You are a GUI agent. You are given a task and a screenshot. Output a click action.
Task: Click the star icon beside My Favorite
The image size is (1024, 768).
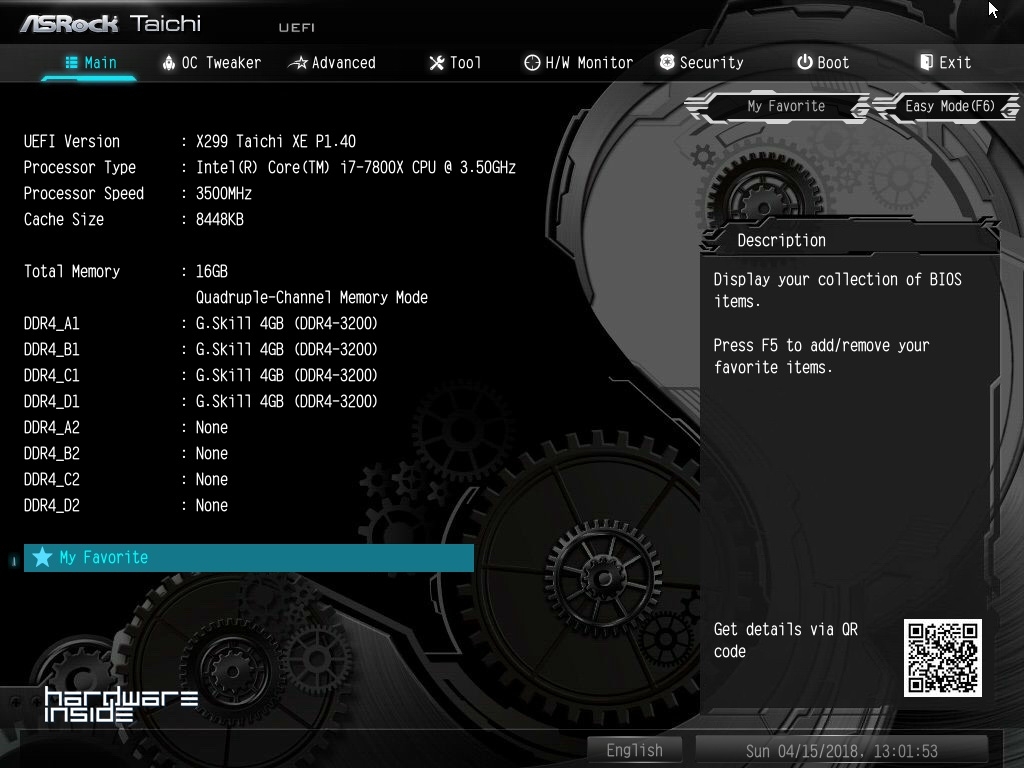pos(42,557)
